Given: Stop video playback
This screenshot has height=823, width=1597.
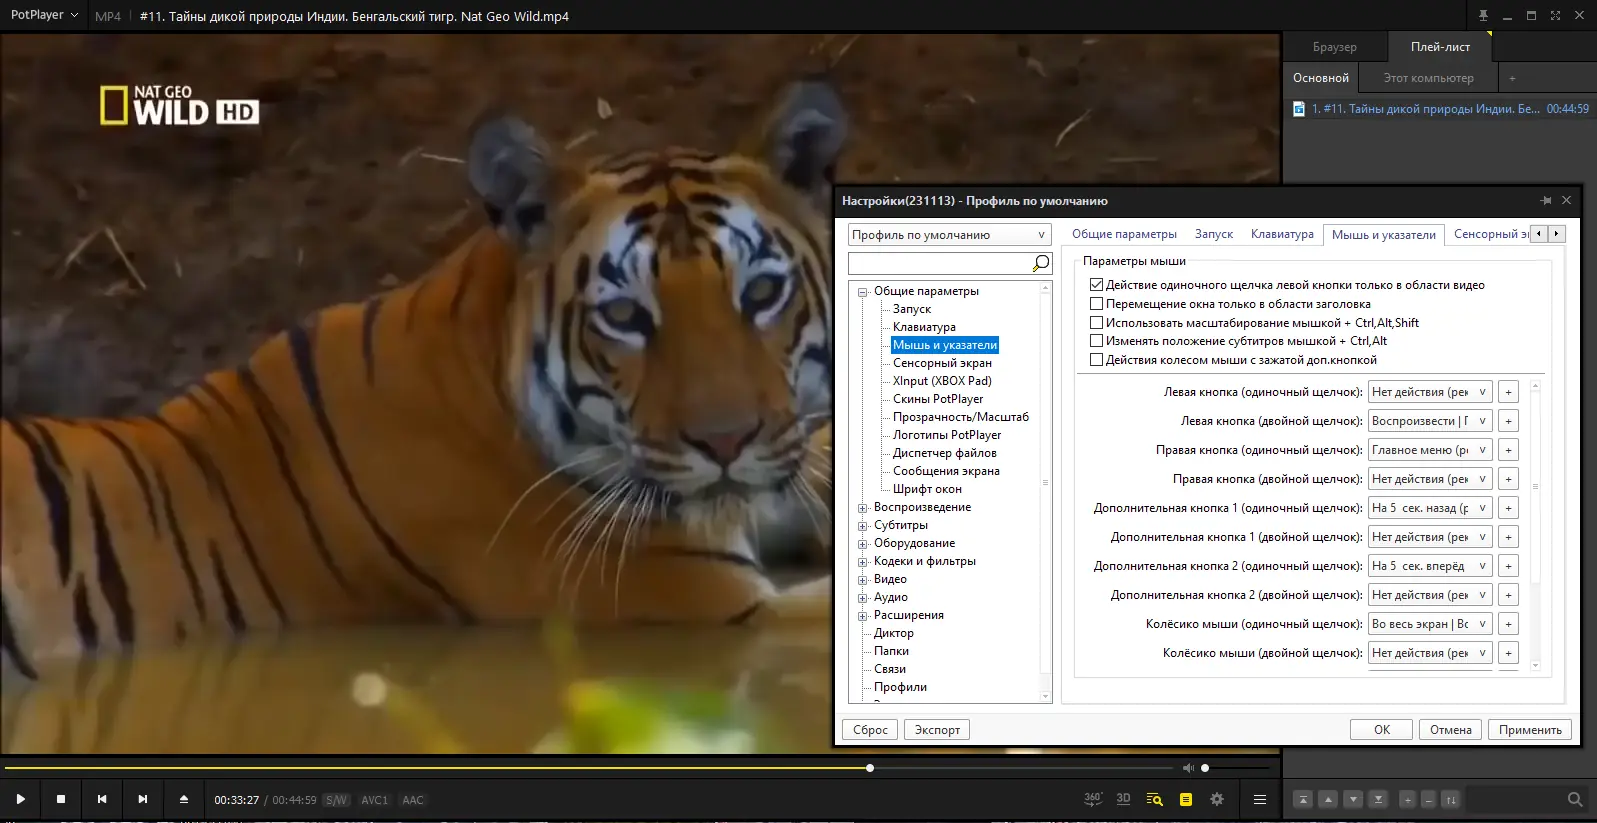Looking at the screenshot, I should (61, 799).
